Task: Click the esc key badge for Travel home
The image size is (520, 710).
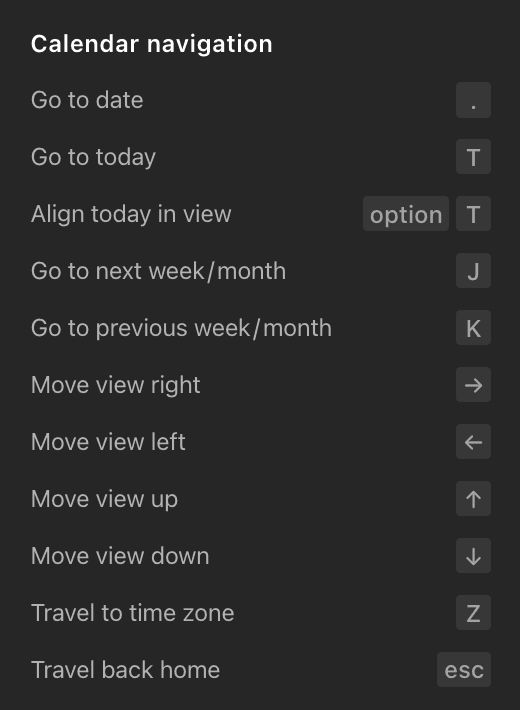Action: click(464, 670)
